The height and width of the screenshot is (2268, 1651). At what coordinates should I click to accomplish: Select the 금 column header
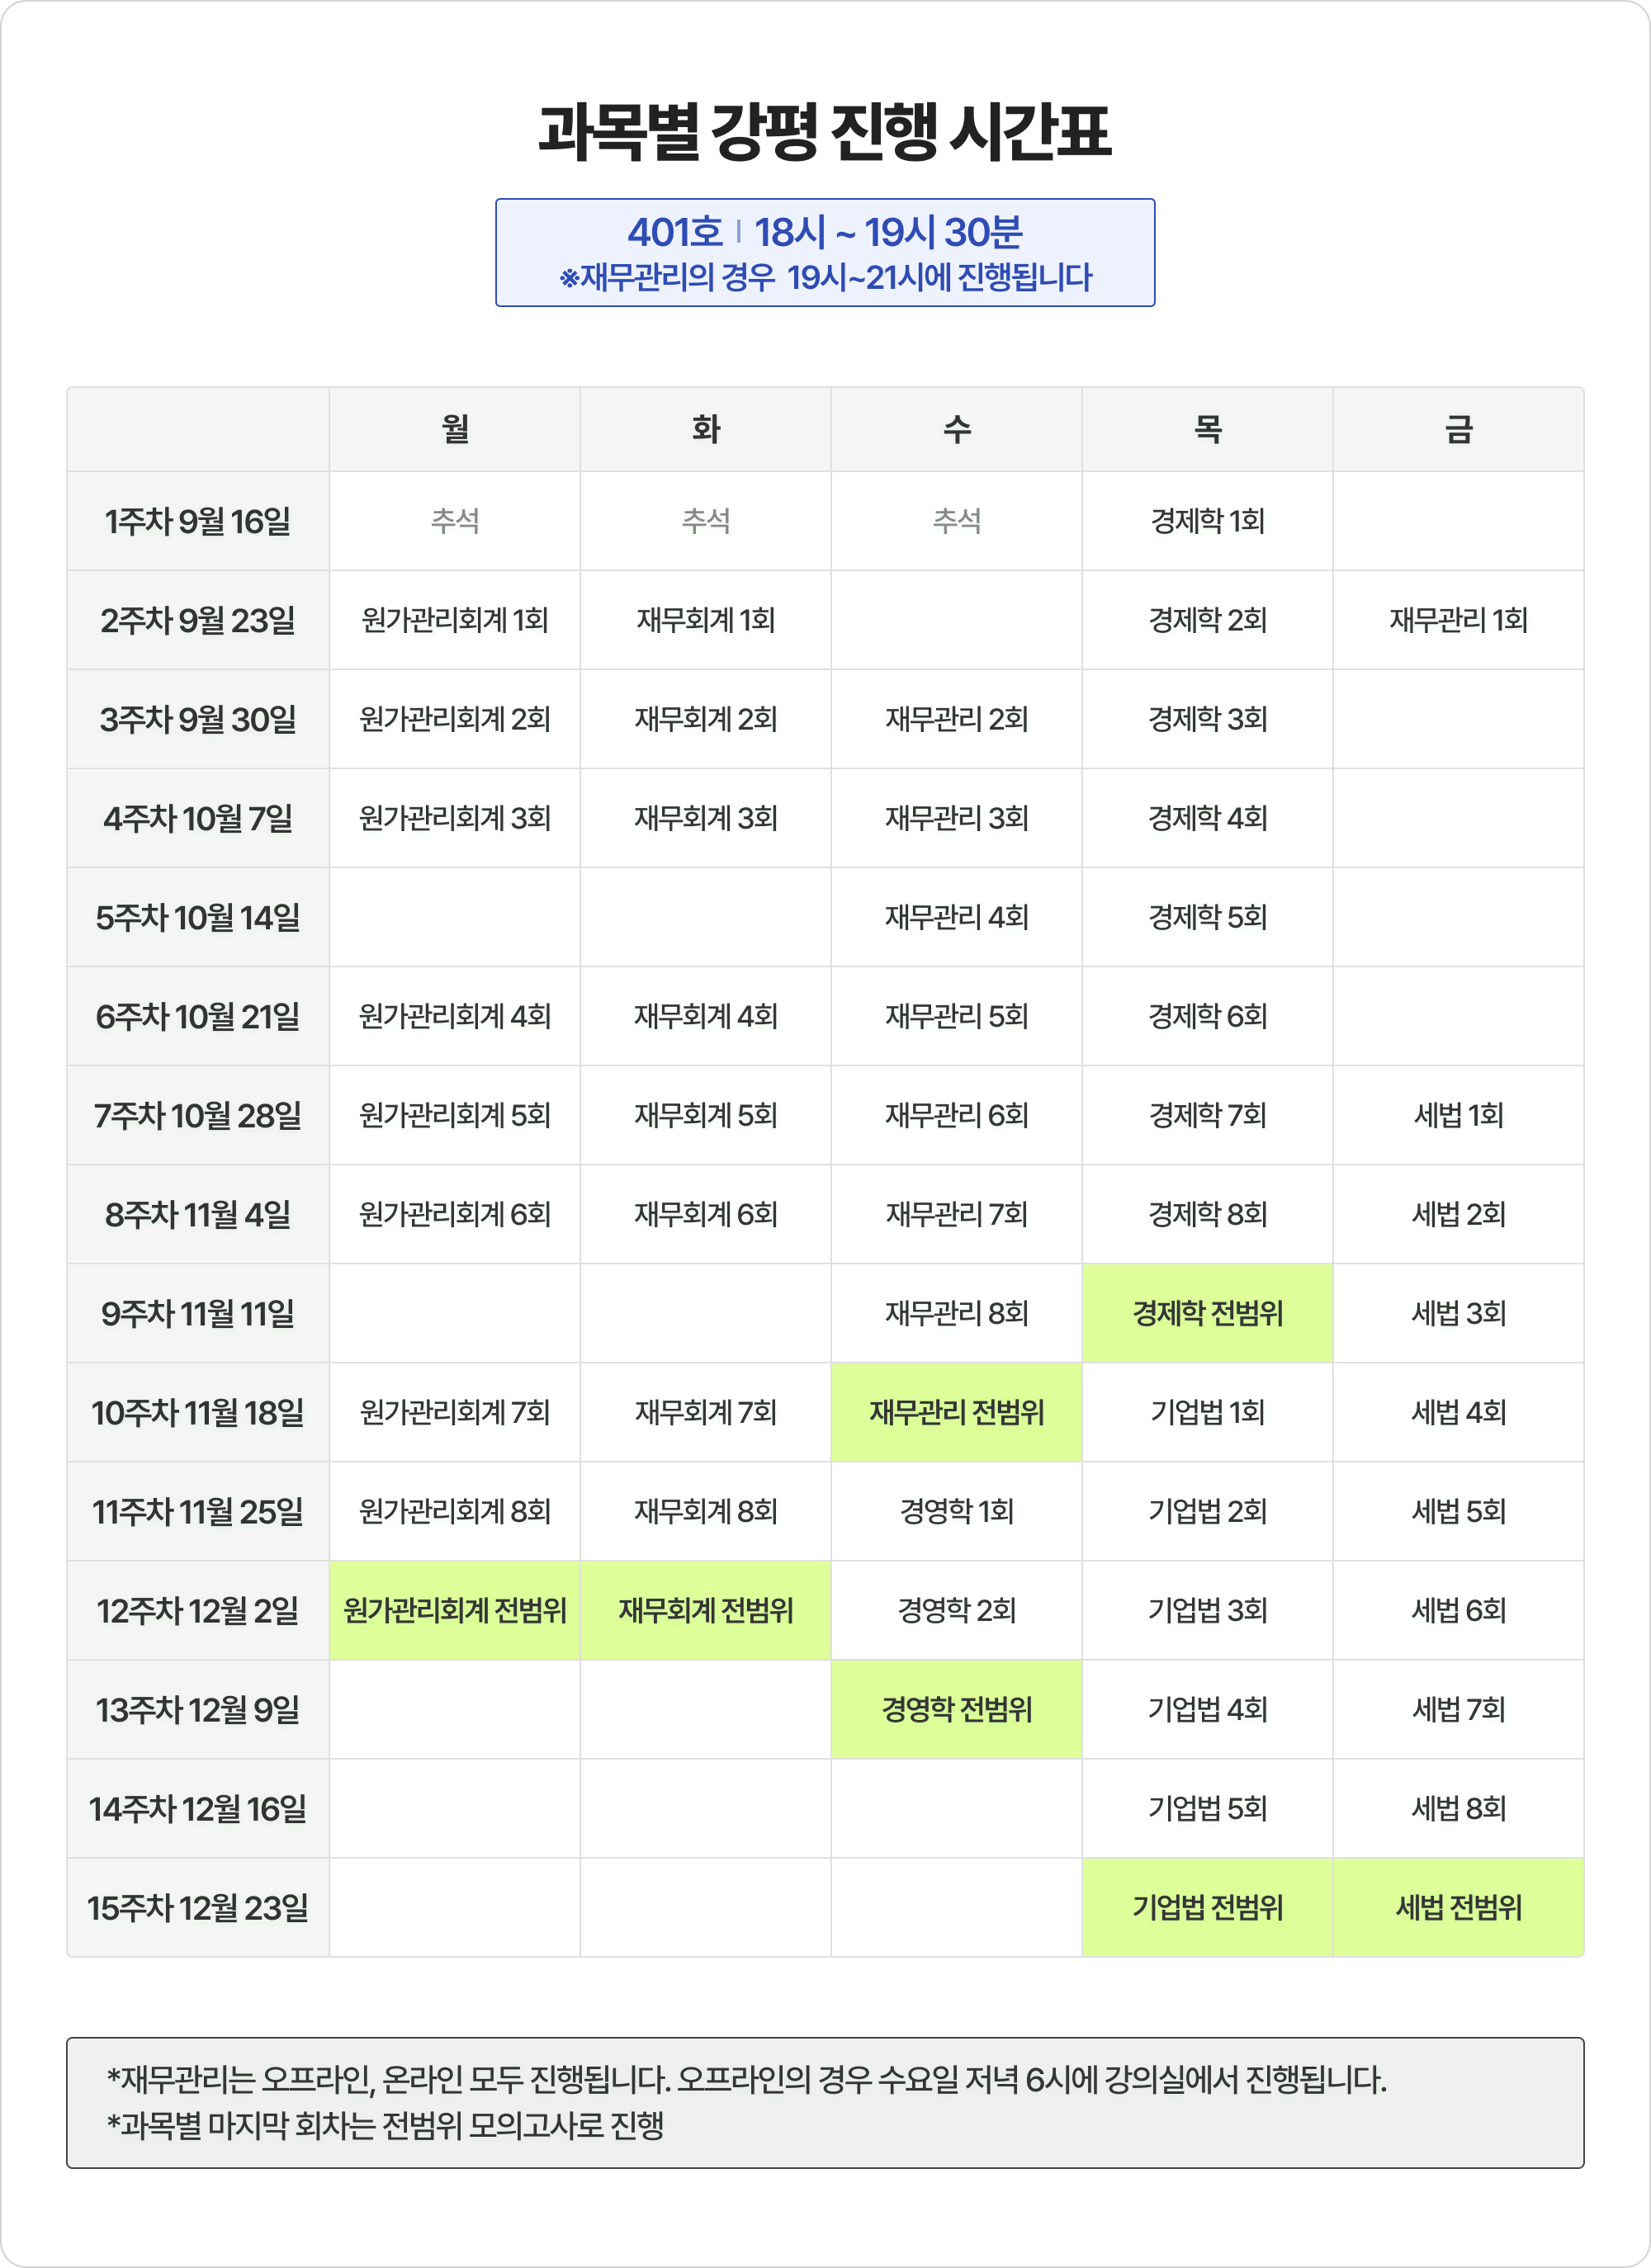(x=1458, y=429)
